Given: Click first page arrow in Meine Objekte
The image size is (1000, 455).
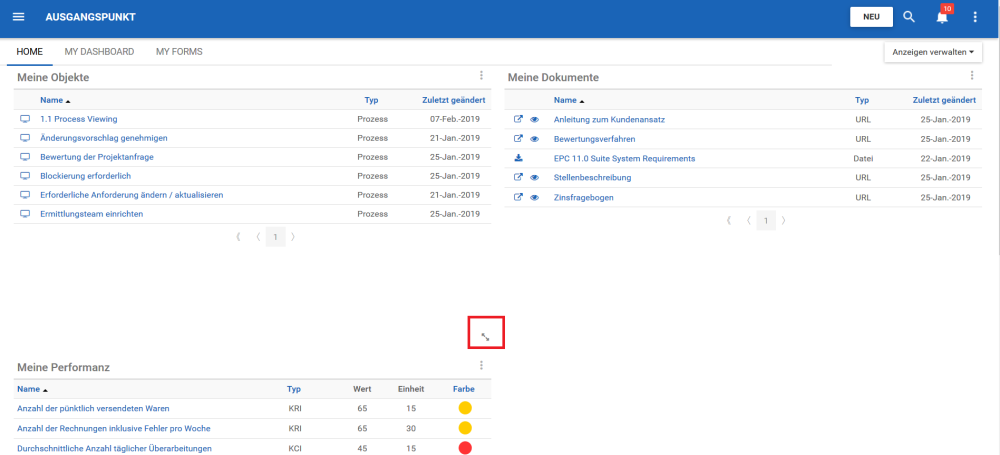Looking at the screenshot, I should [x=238, y=237].
